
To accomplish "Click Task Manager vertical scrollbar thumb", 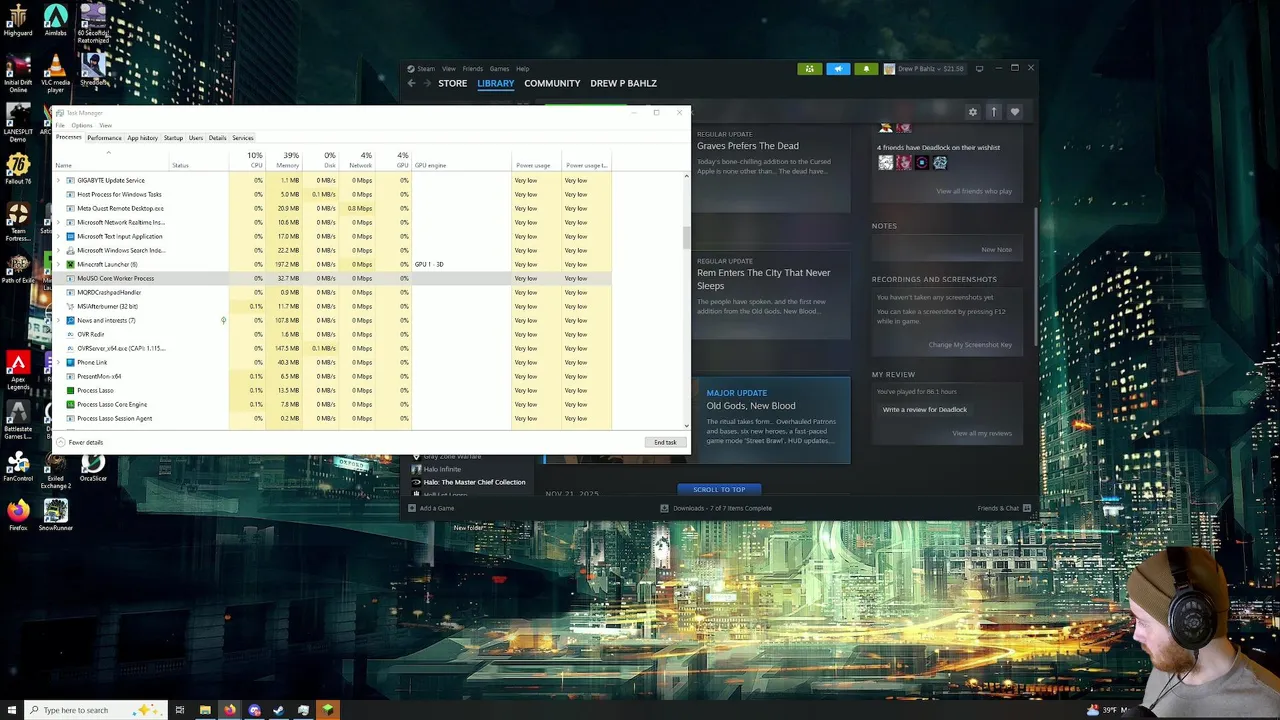I will pyautogui.click(x=686, y=237).
